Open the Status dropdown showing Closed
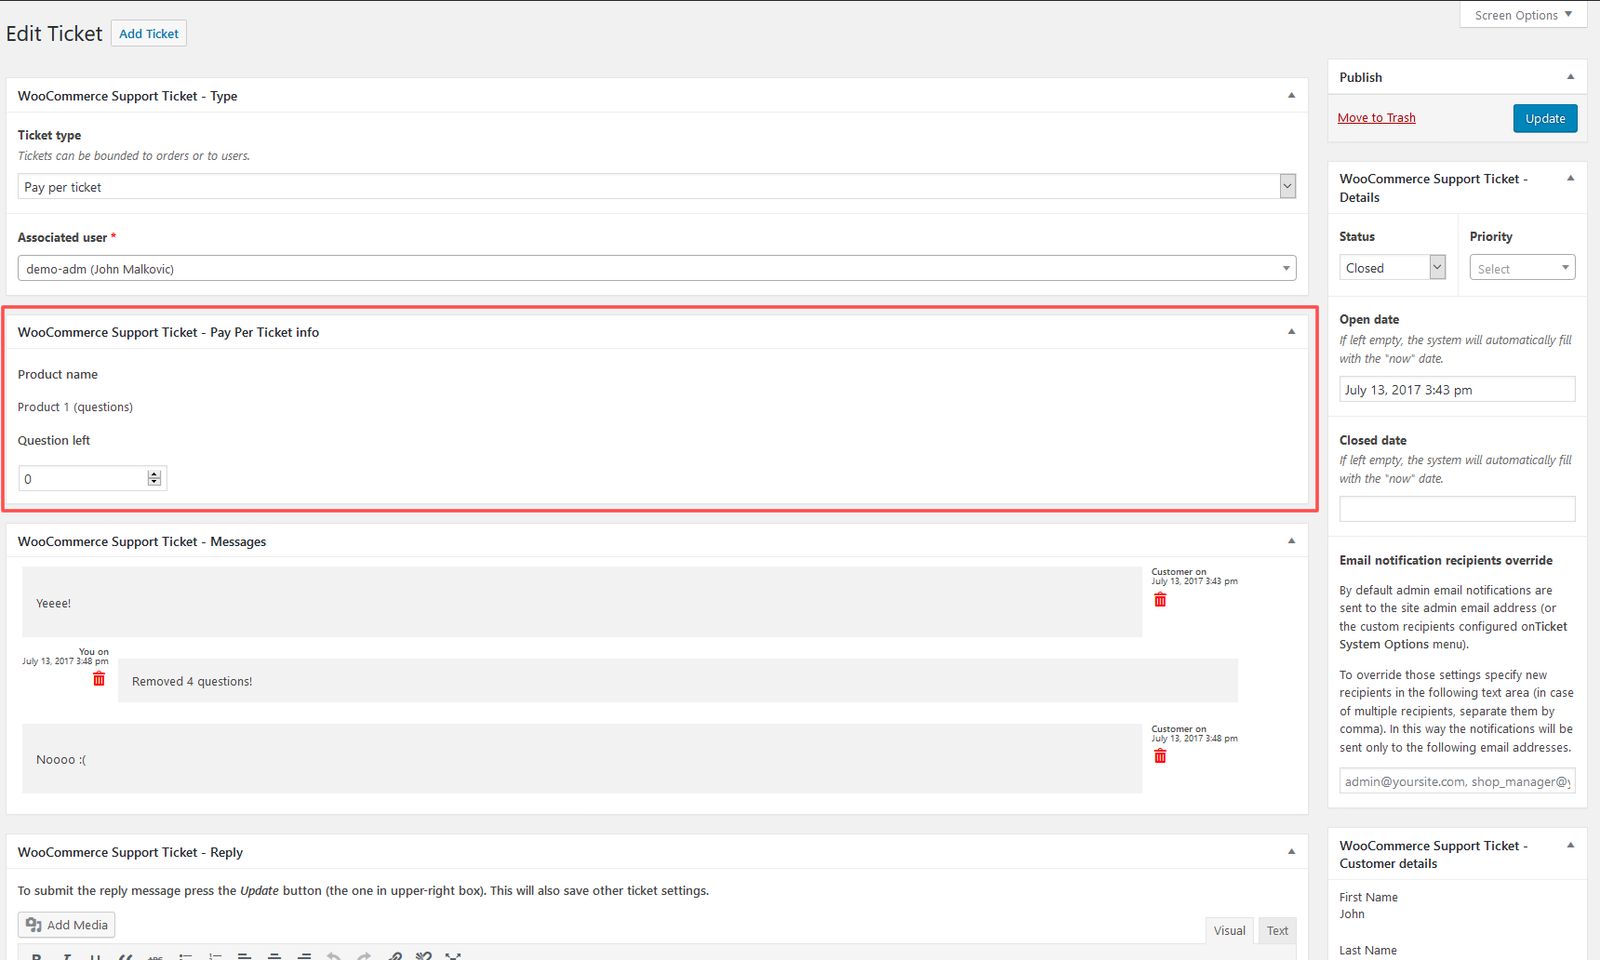 click(x=1392, y=268)
